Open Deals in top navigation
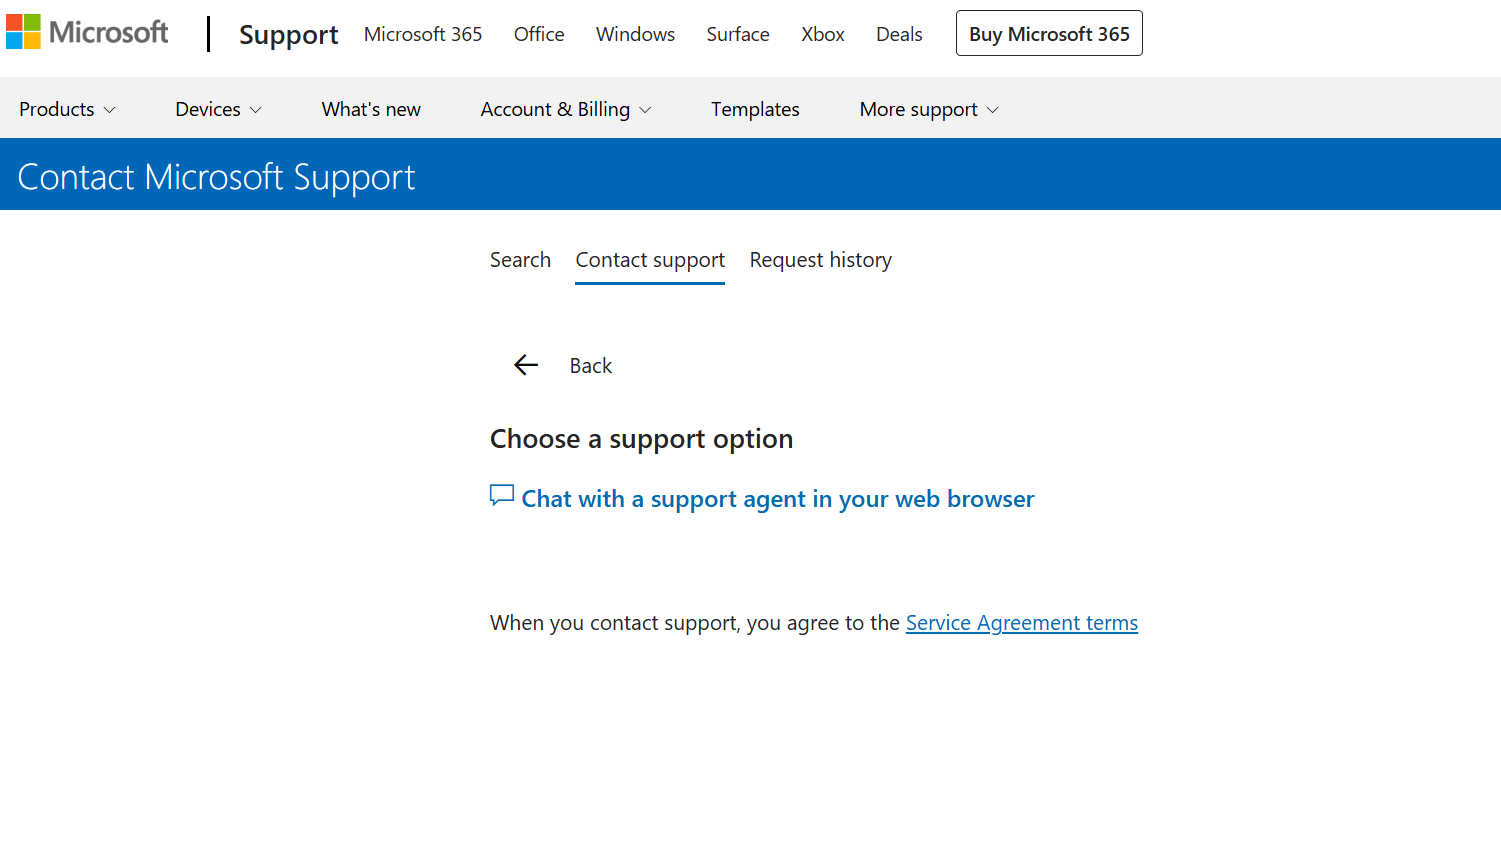The width and height of the screenshot is (1501, 854). coord(899,34)
